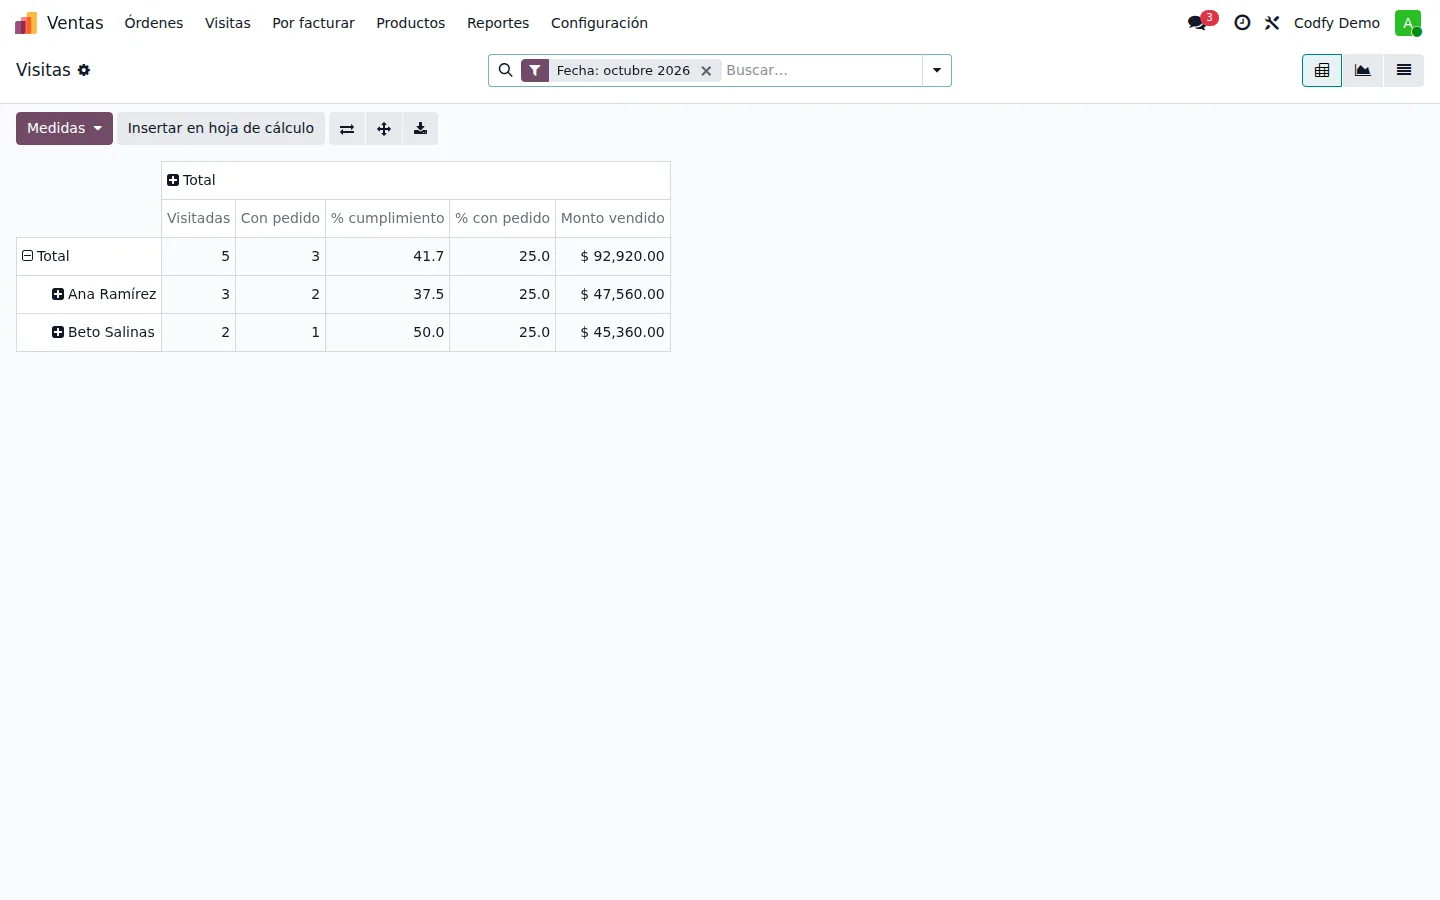Focus the Buscar search field

coord(820,71)
